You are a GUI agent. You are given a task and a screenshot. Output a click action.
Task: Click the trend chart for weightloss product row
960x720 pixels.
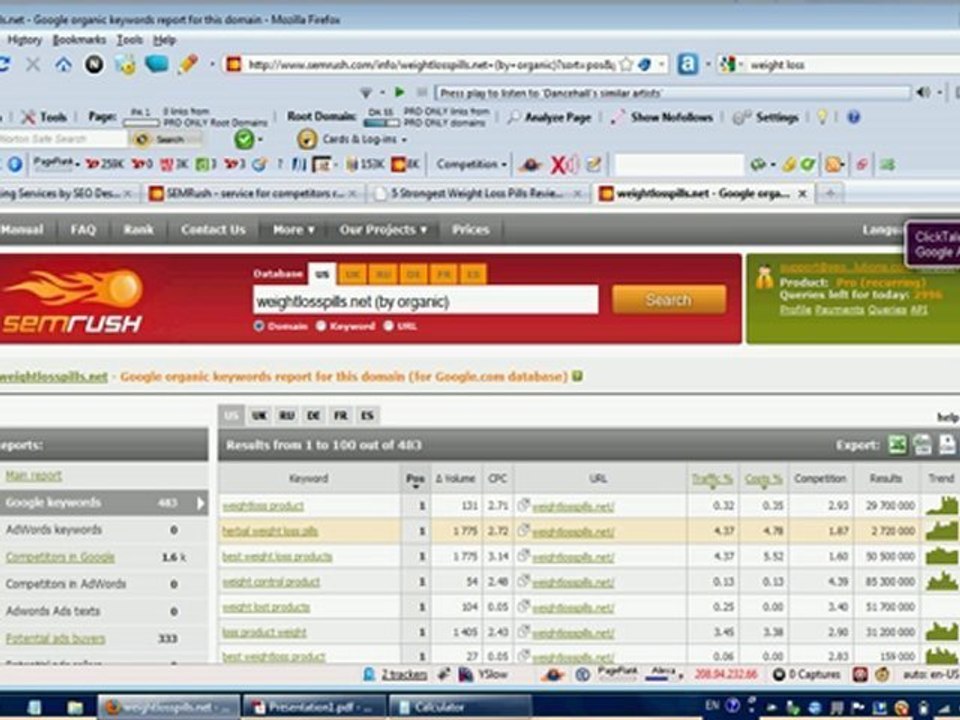click(942, 506)
